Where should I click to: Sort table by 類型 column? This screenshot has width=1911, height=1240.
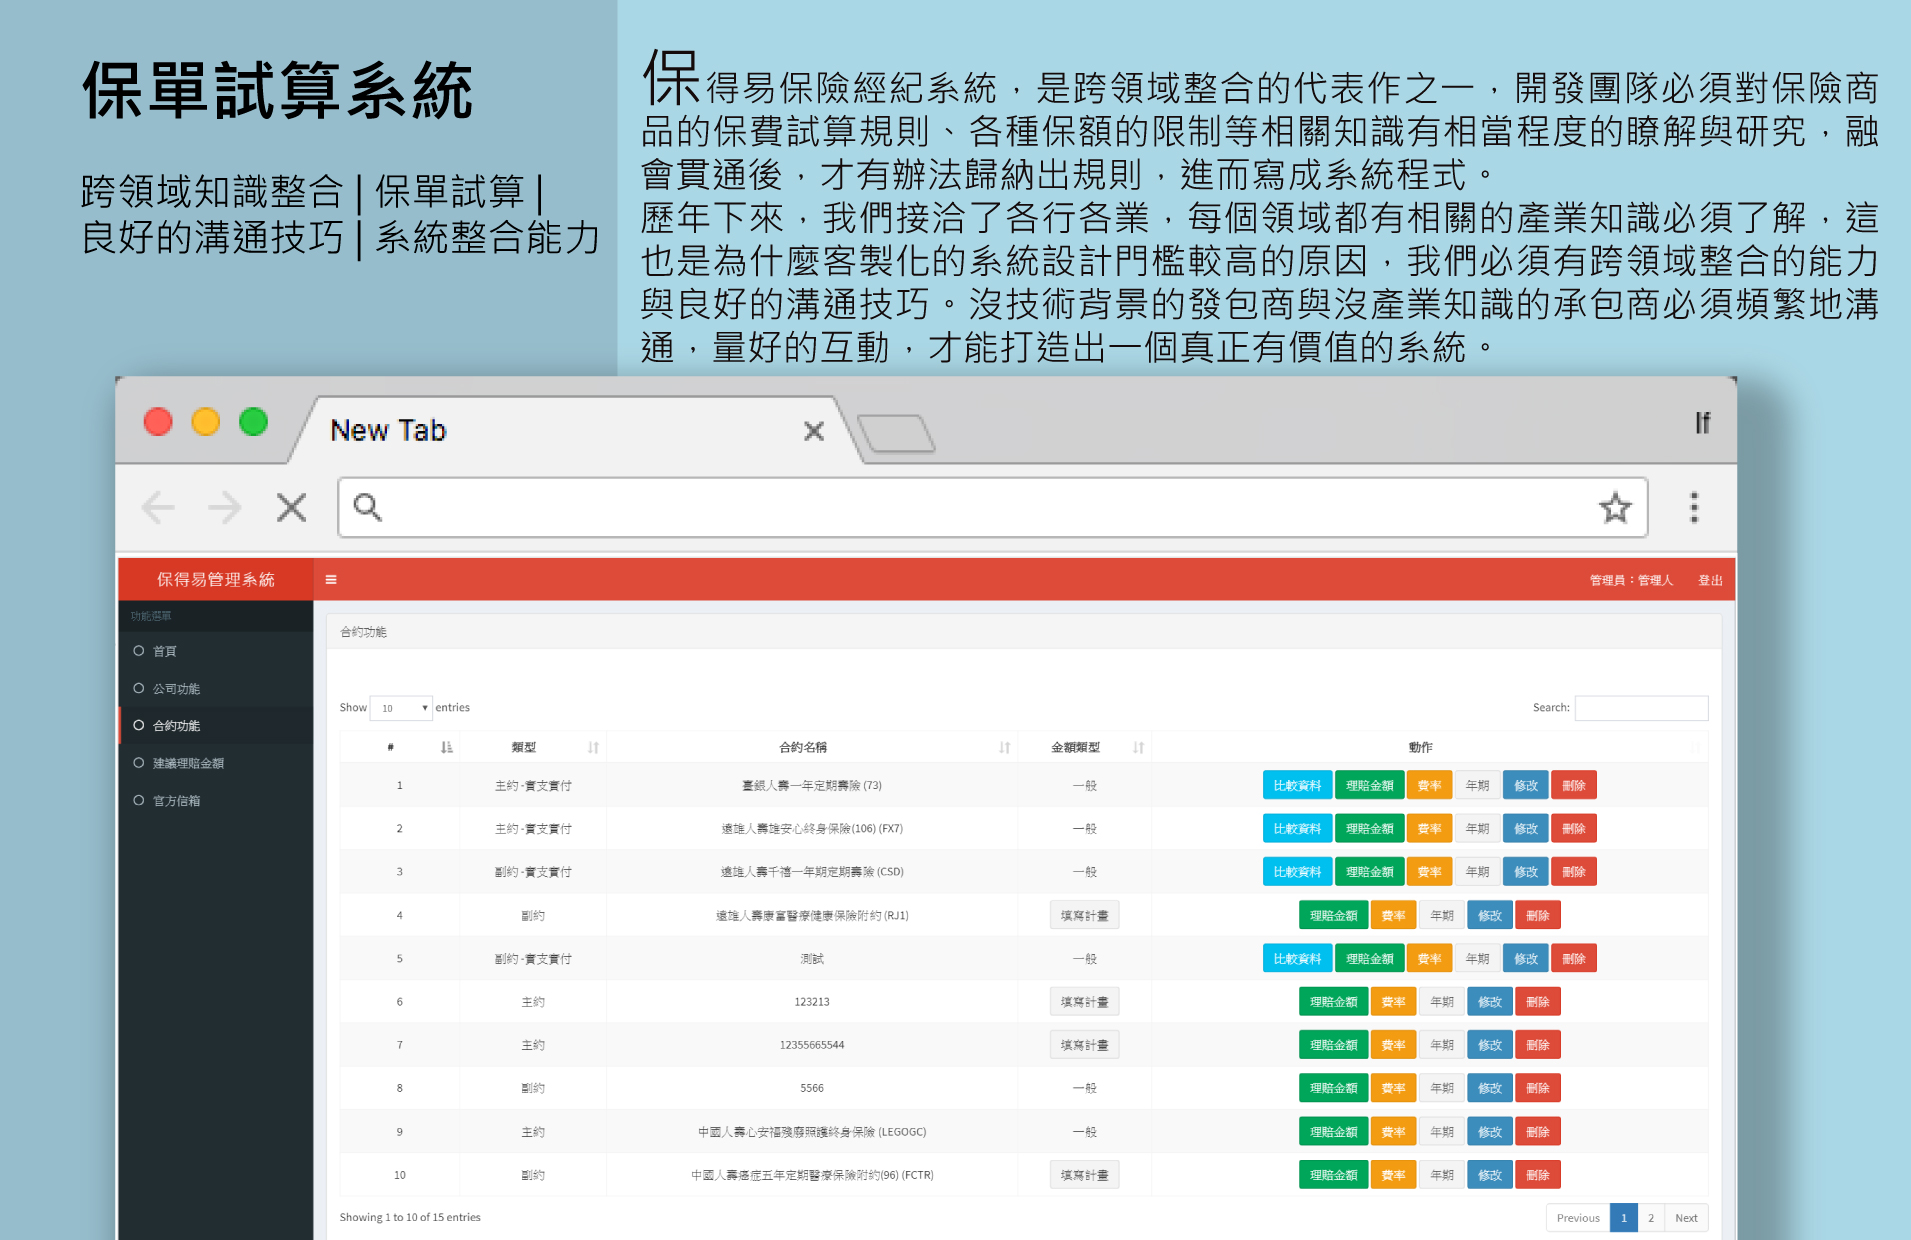[593, 747]
